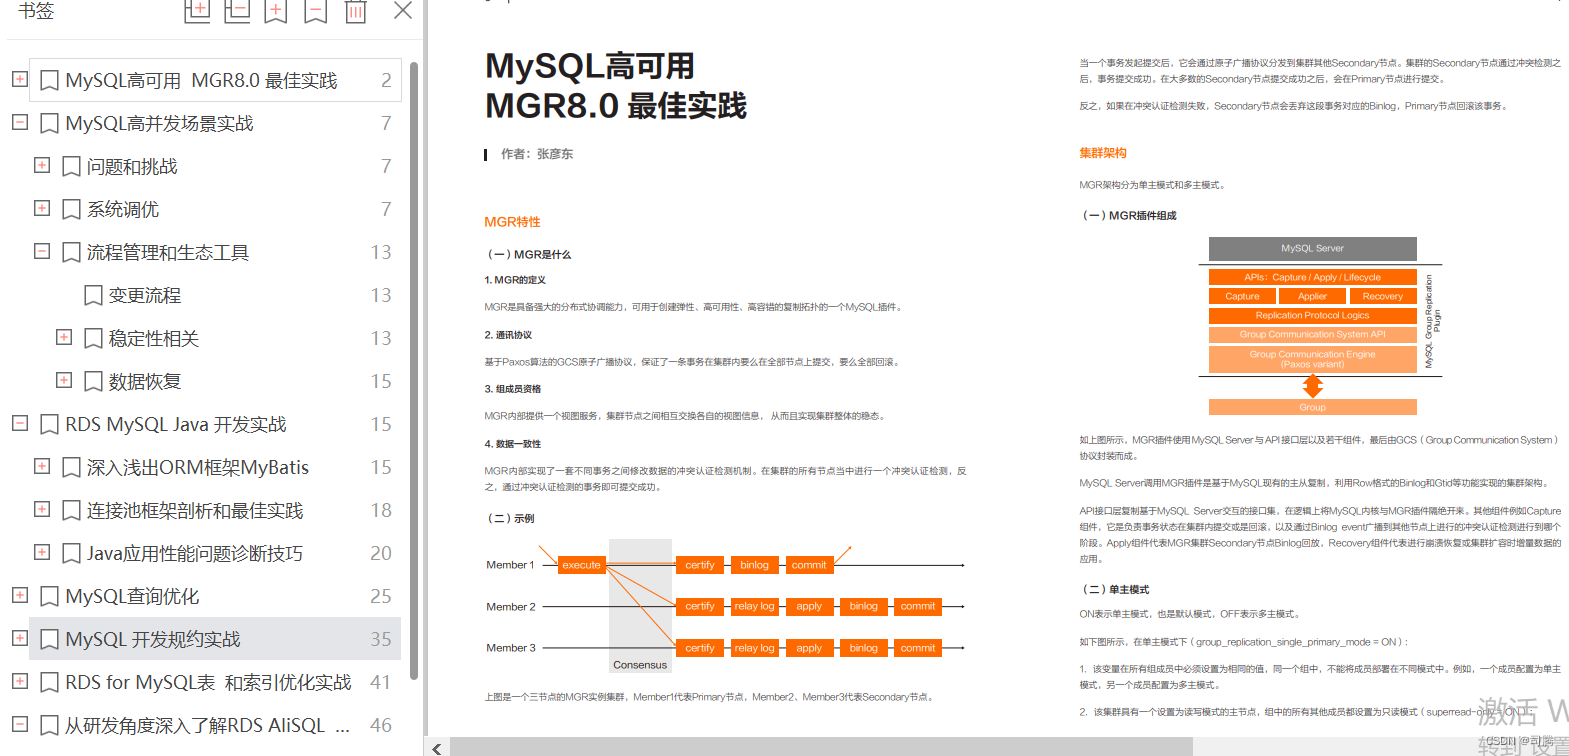Open RDS for MySQL表 和索引优化实战 bookmark
Image resolution: width=1569 pixels, height=756 pixels.
pyautogui.click(x=208, y=683)
